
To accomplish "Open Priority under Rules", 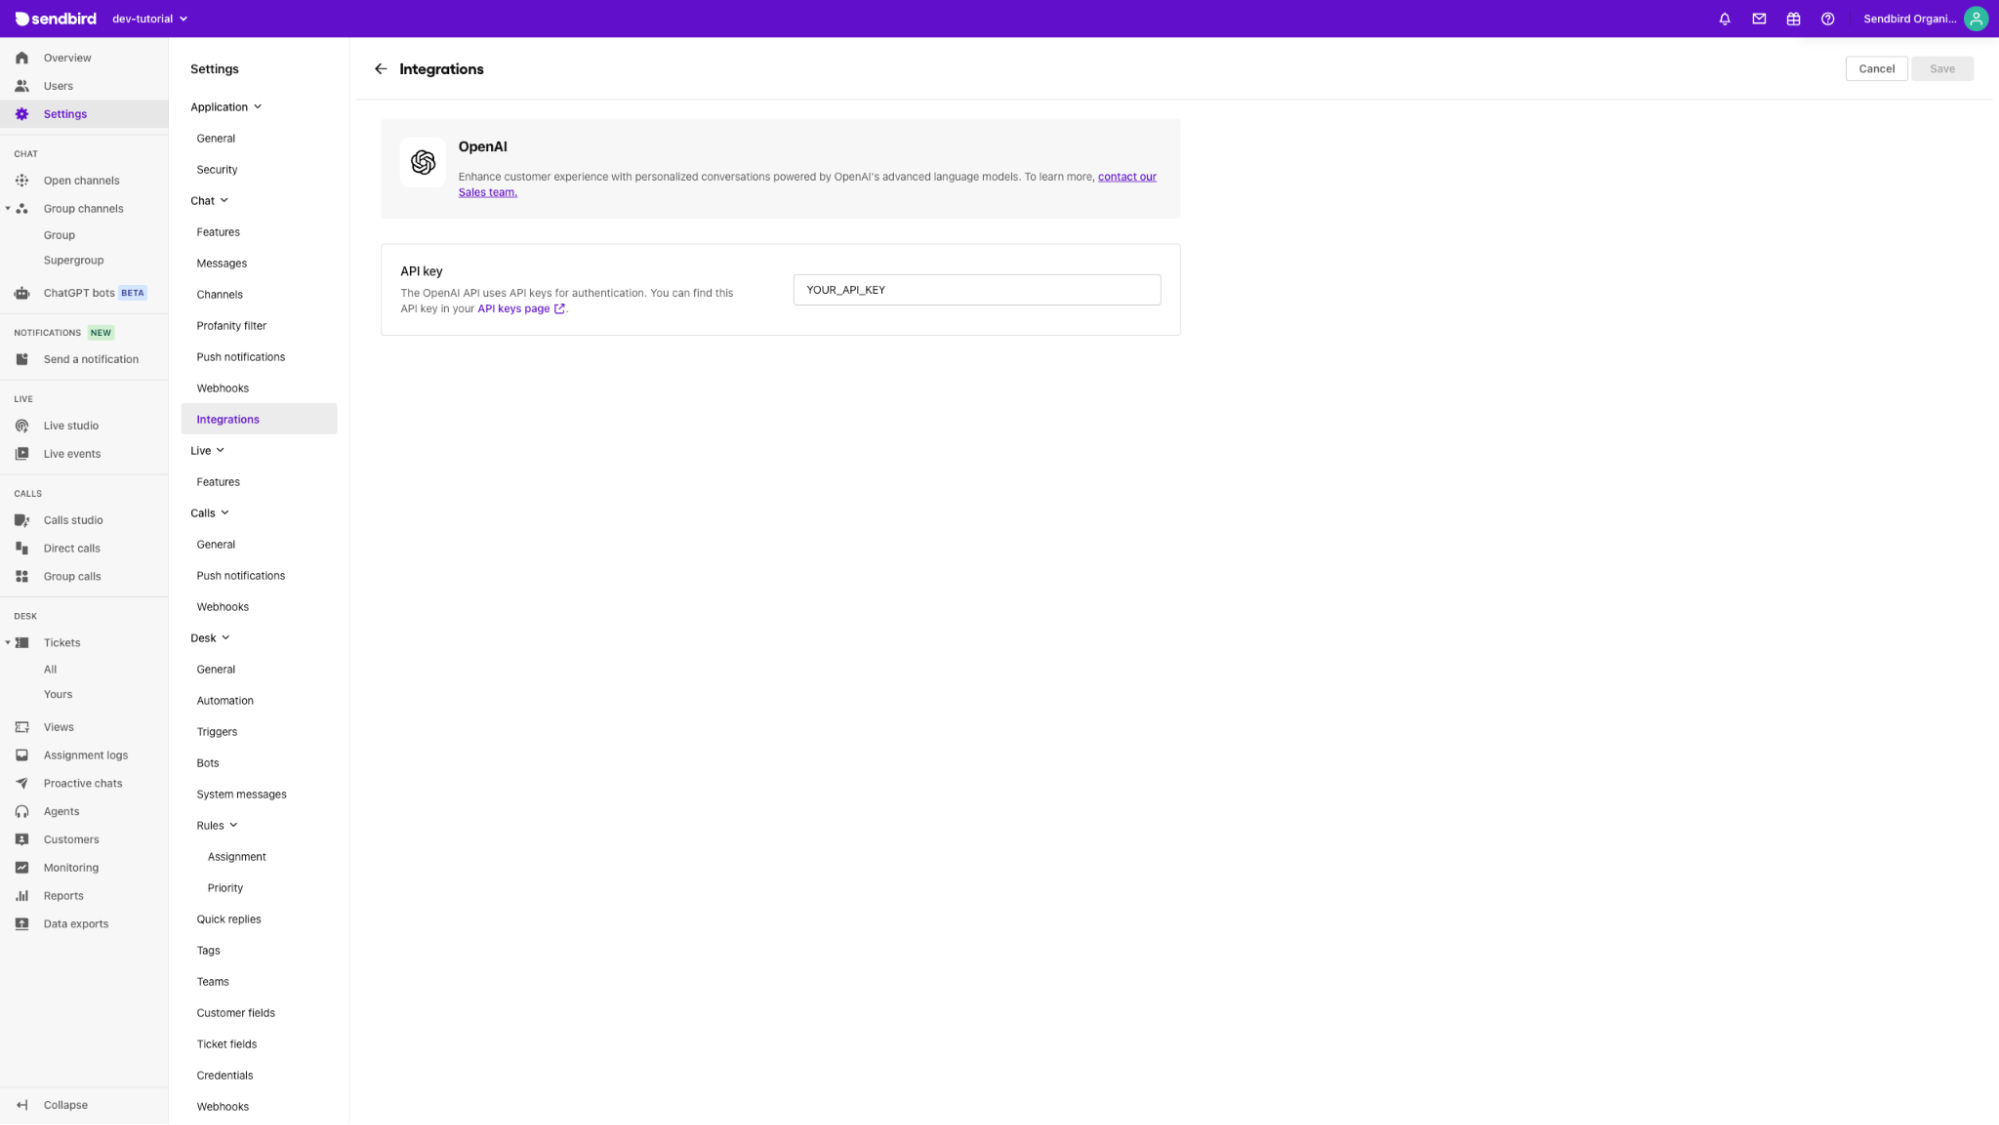I will coord(225,888).
